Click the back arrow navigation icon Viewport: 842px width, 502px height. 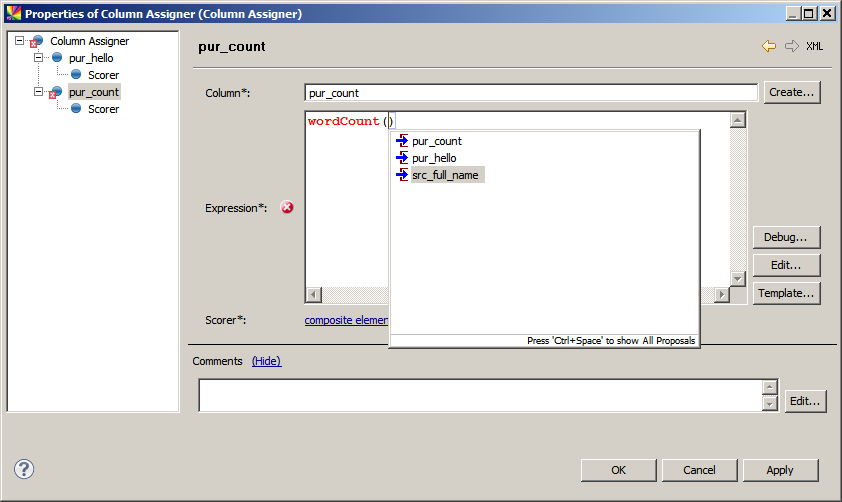pos(769,46)
